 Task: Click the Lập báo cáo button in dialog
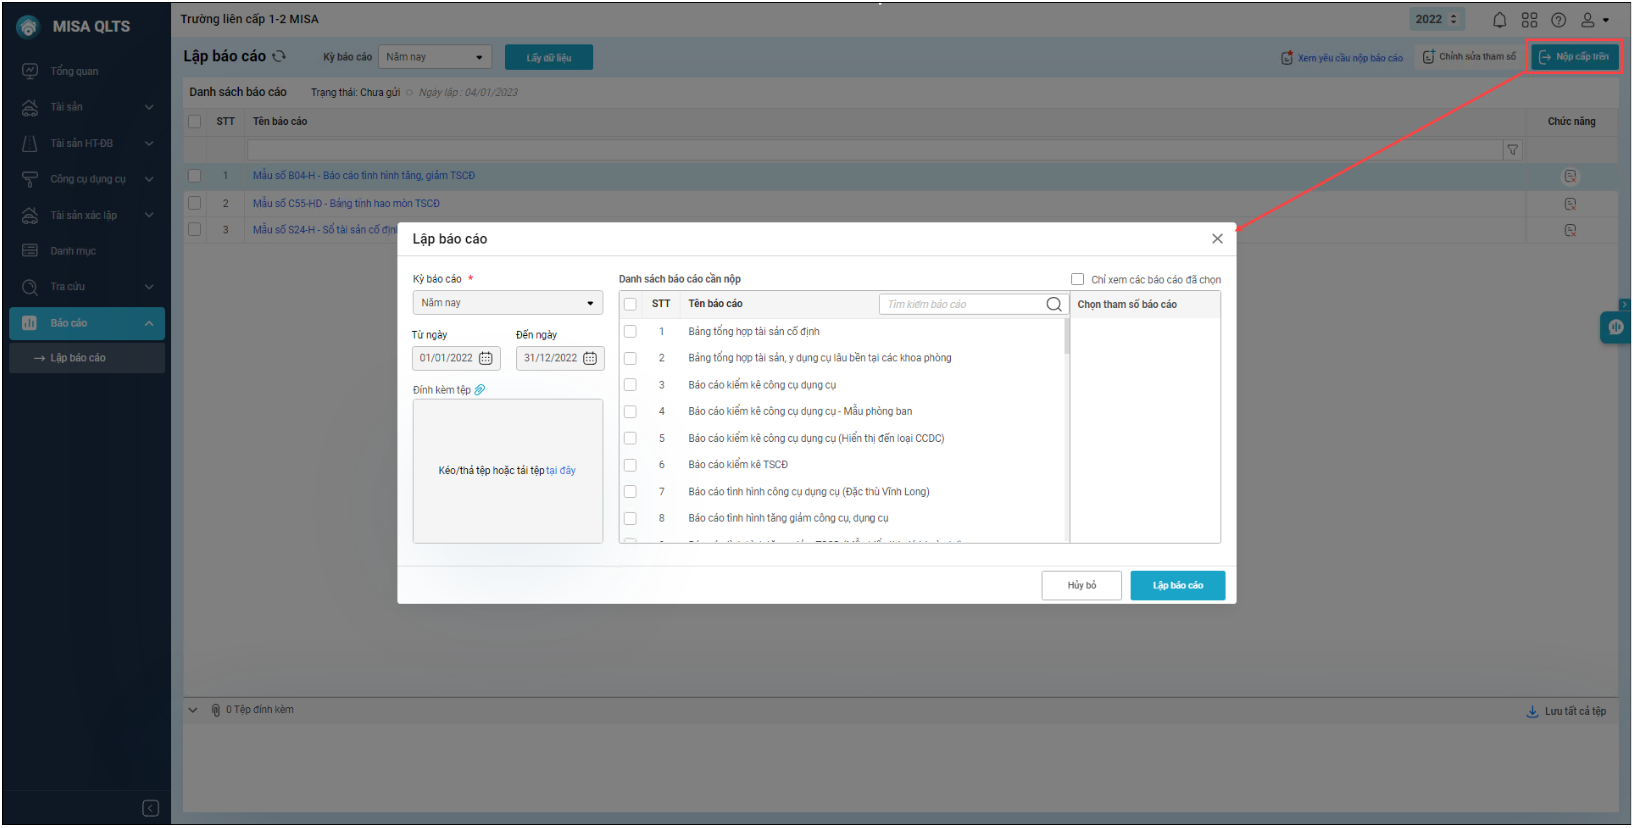[1177, 586]
